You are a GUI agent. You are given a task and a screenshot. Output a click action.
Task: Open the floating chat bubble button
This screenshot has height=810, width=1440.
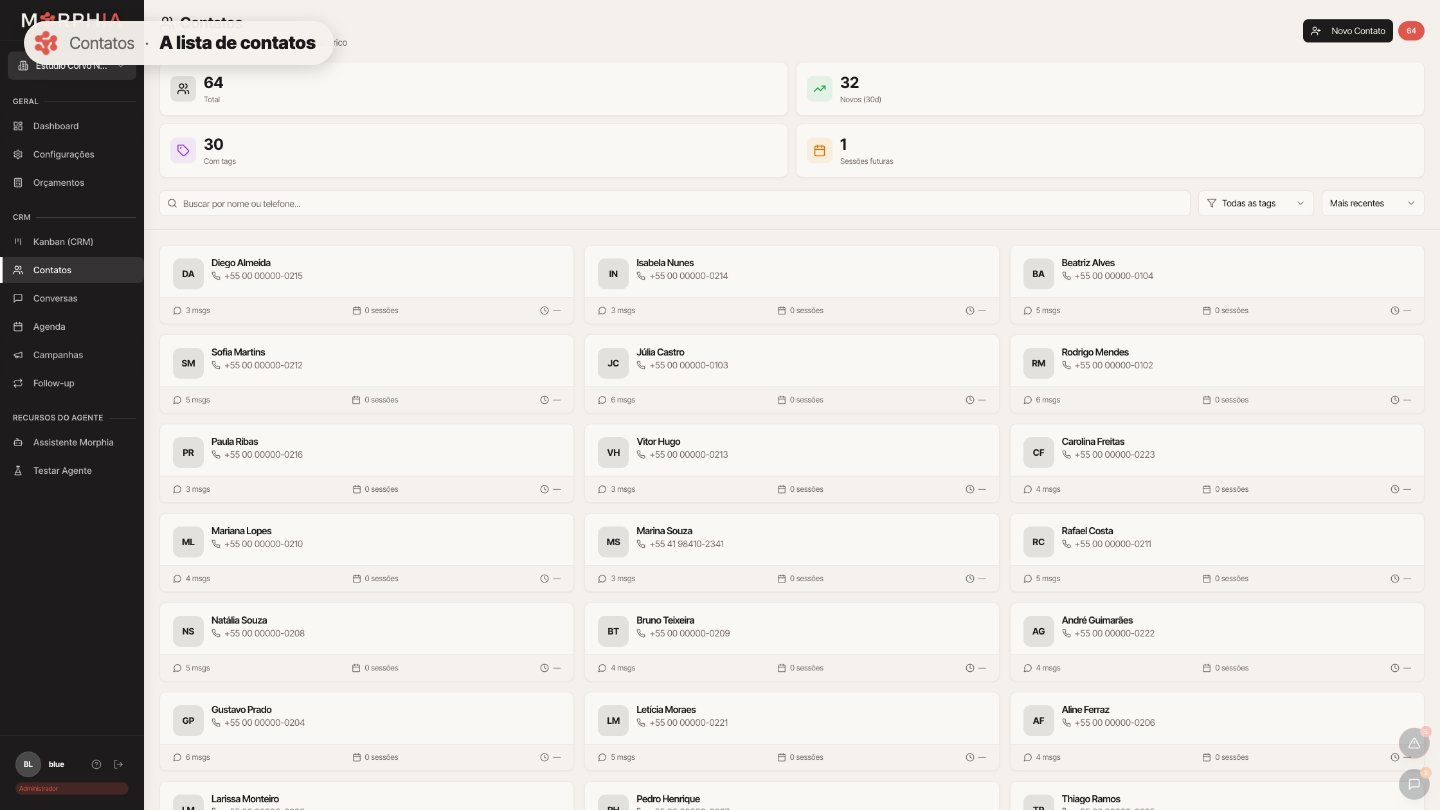pyautogui.click(x=1413, y=784)
